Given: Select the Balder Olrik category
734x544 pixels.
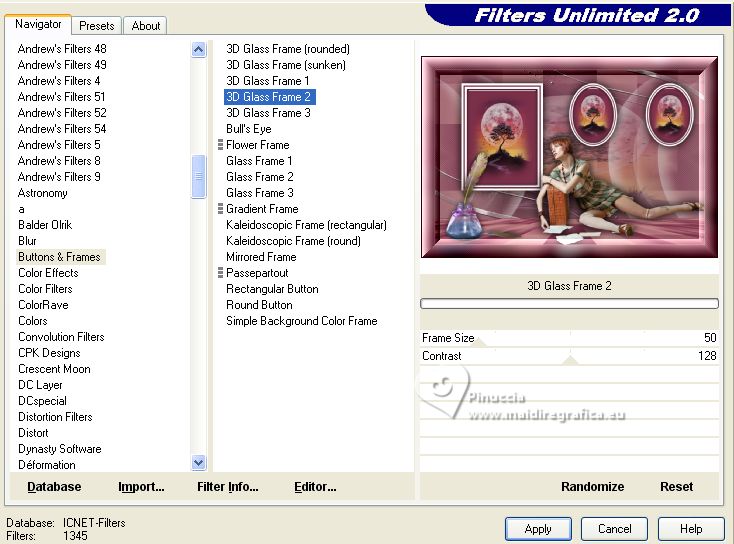Looking at the screenshot, I should (45, 225).
